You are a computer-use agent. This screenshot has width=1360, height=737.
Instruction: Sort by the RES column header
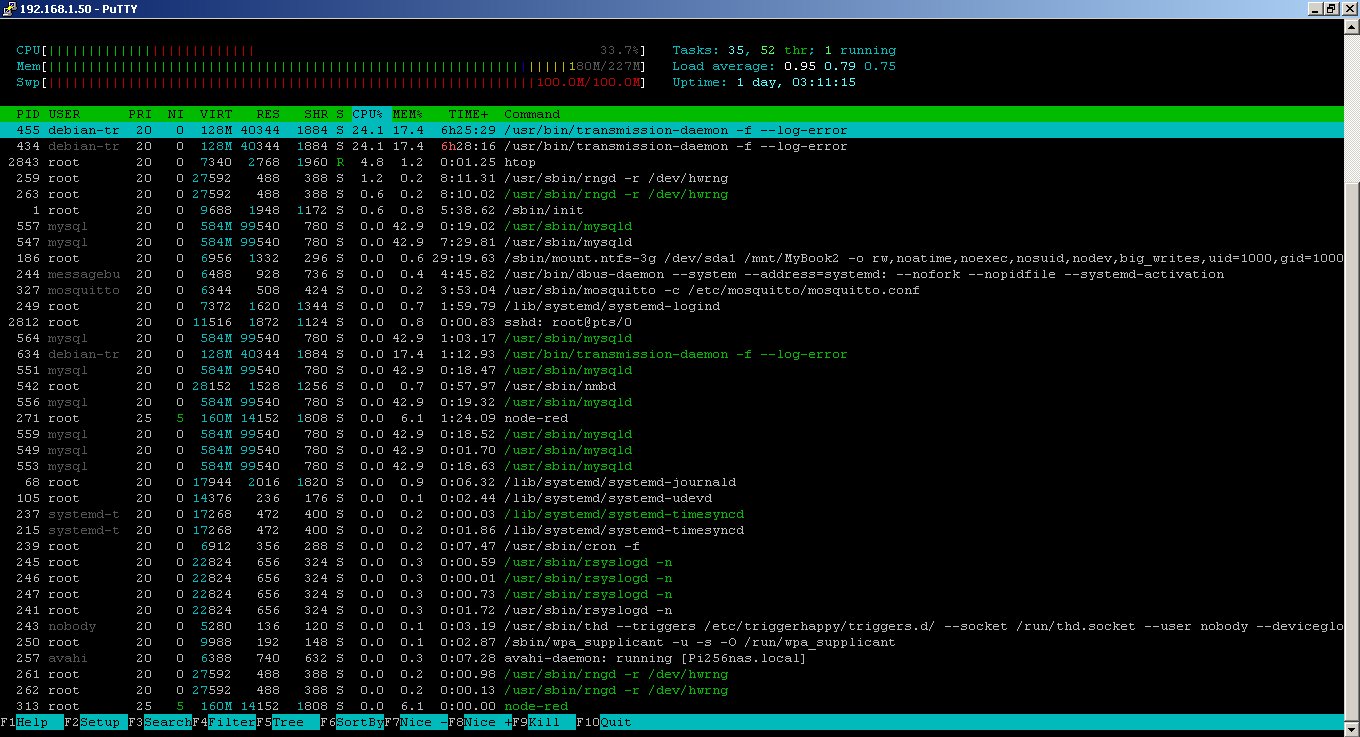pos(268,114)
